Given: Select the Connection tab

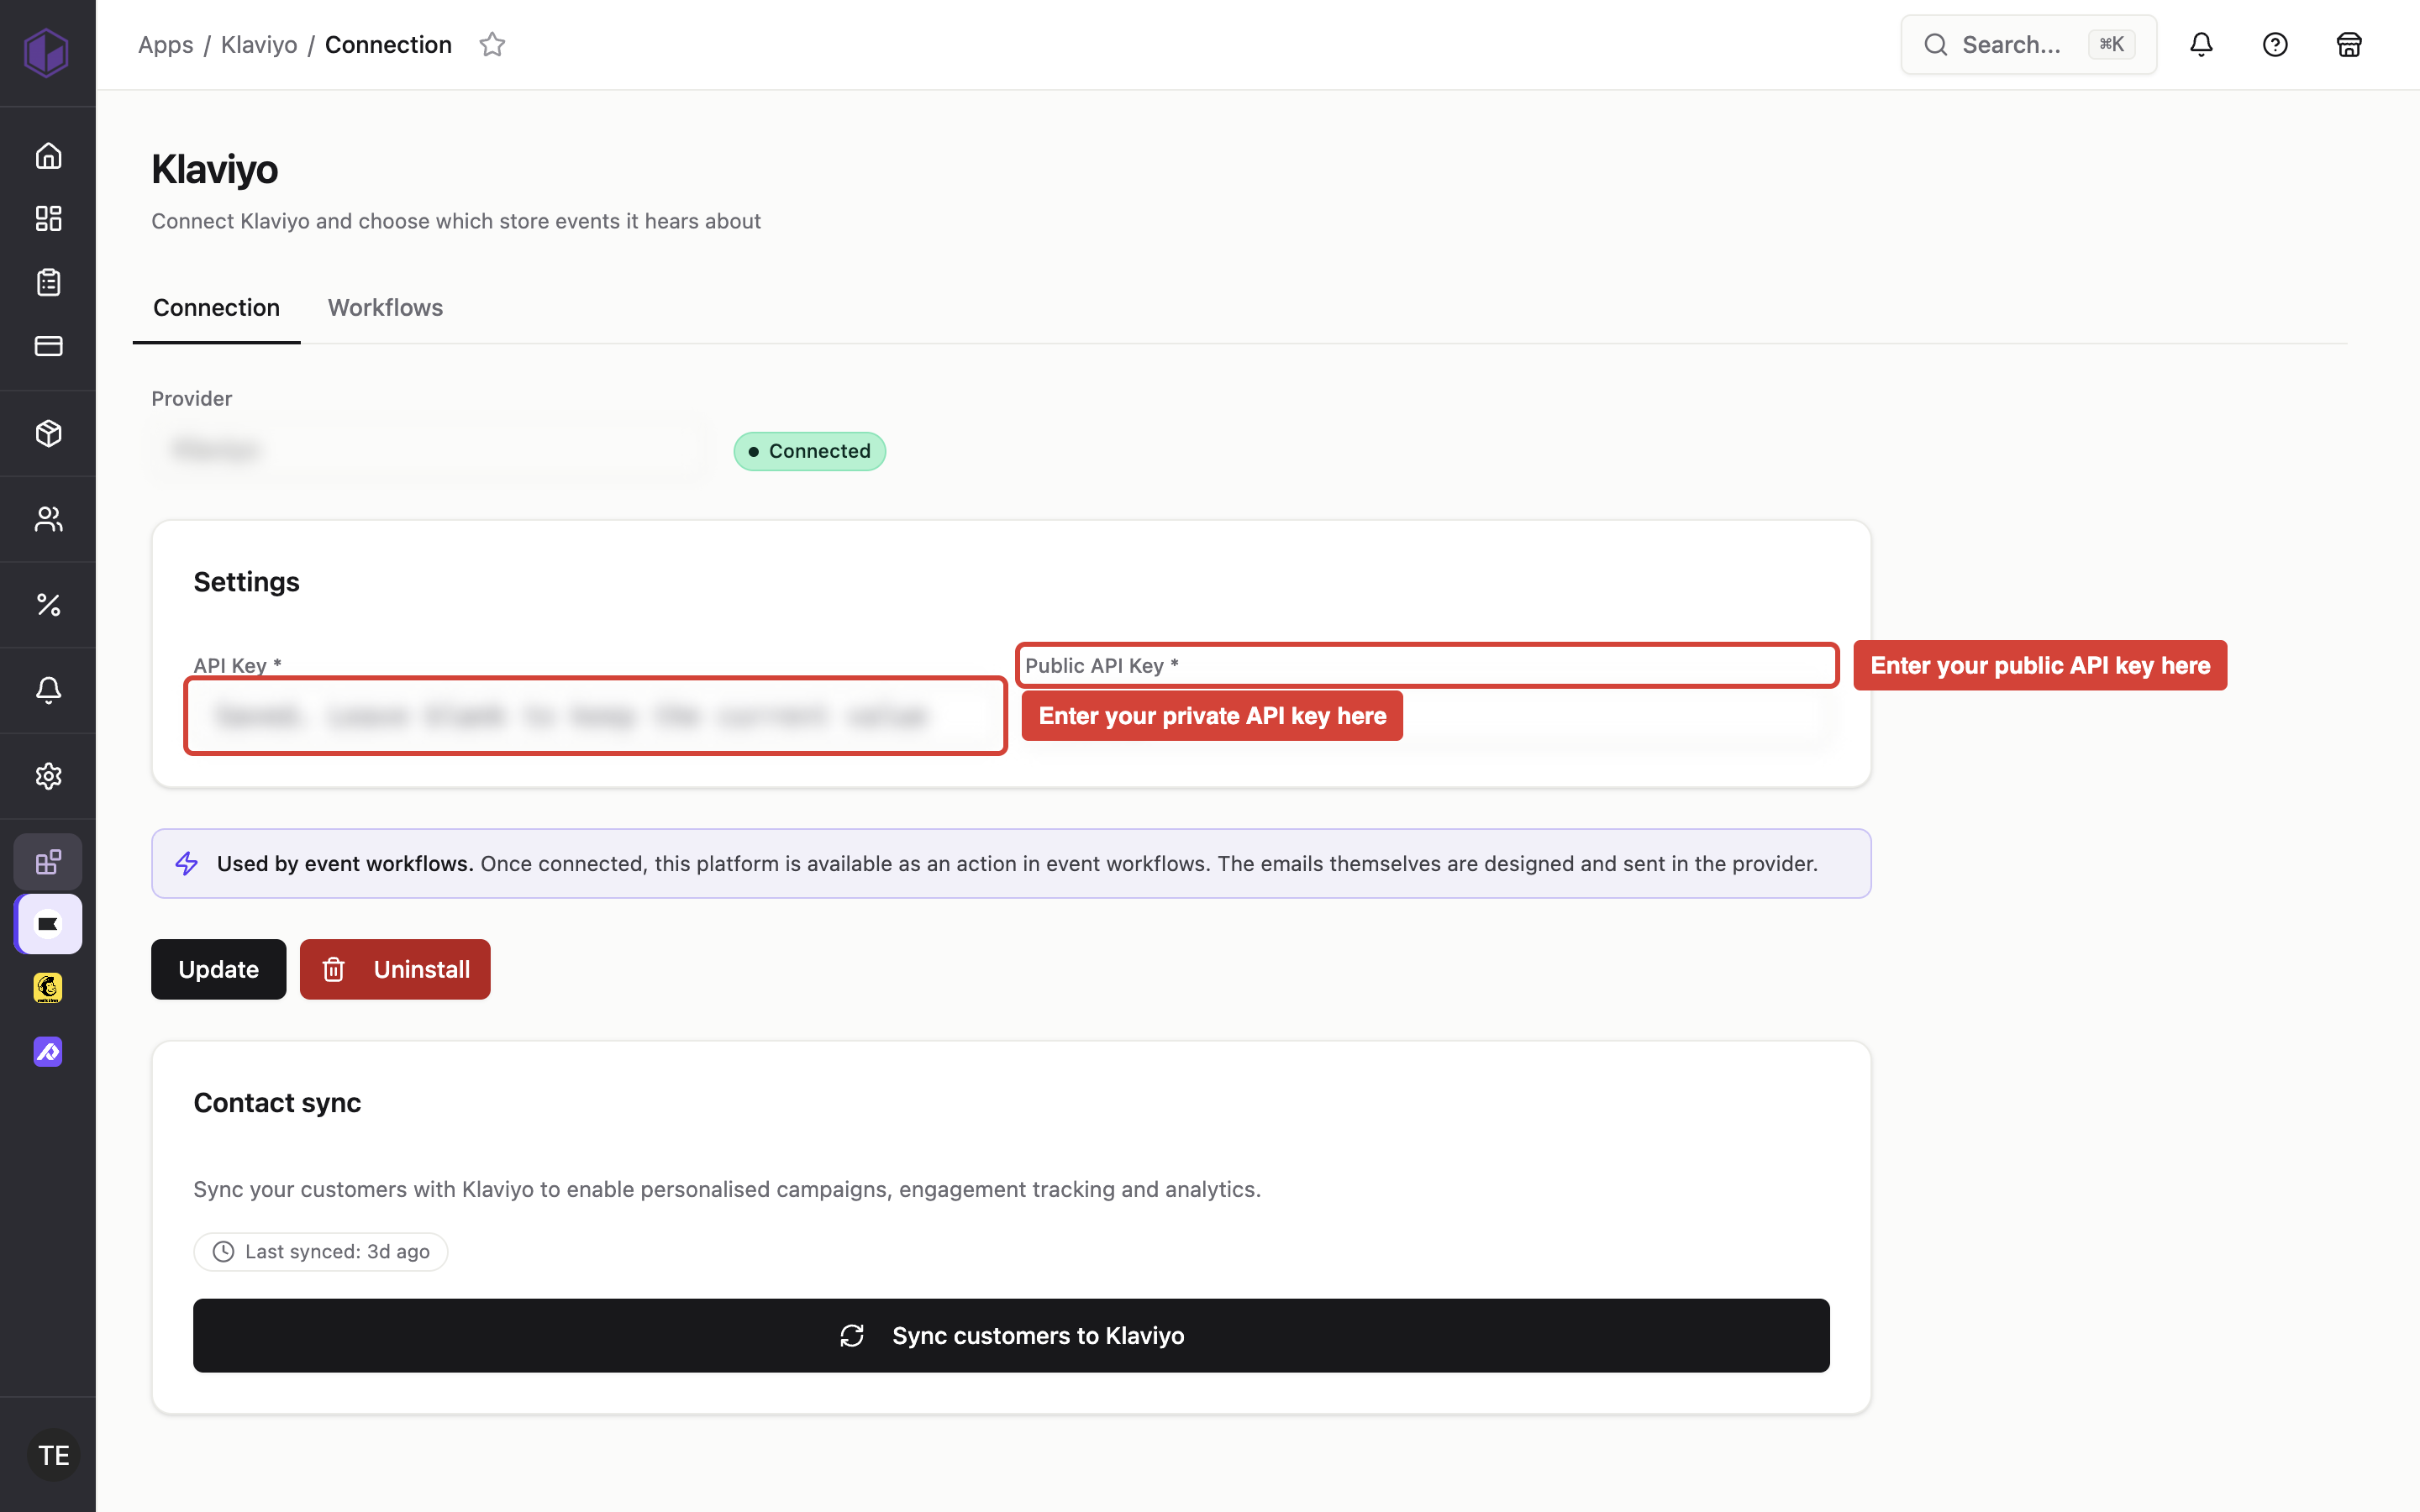Looking at the screenshot, I should (x=216, y=307).
